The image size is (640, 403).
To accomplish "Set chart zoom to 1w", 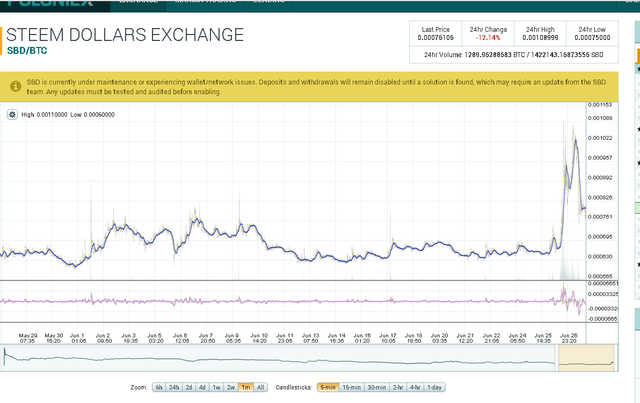I will (216, 387).
